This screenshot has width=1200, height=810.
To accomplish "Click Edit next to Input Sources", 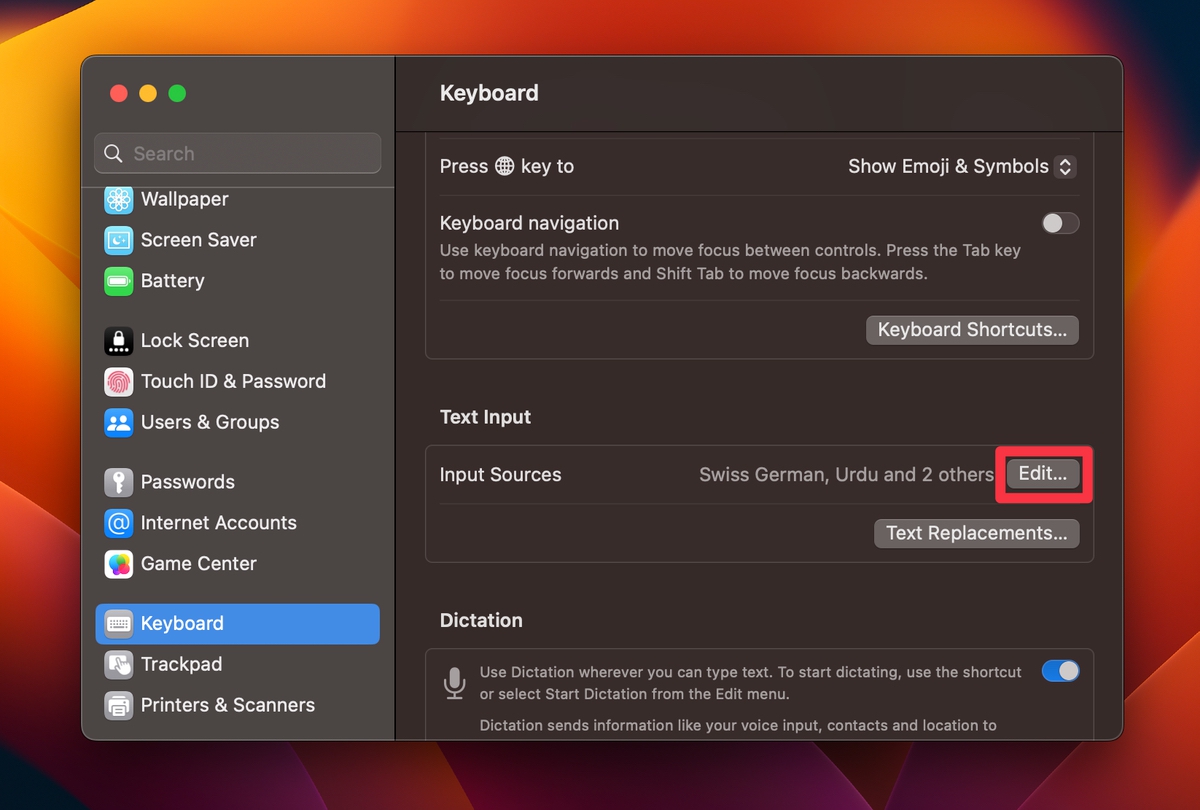I will pos(1043,473).
